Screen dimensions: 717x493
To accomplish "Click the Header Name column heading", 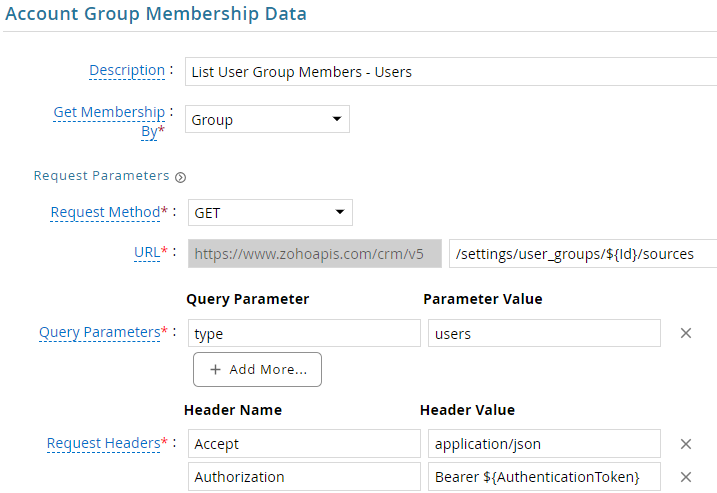I will pos(233,410).
